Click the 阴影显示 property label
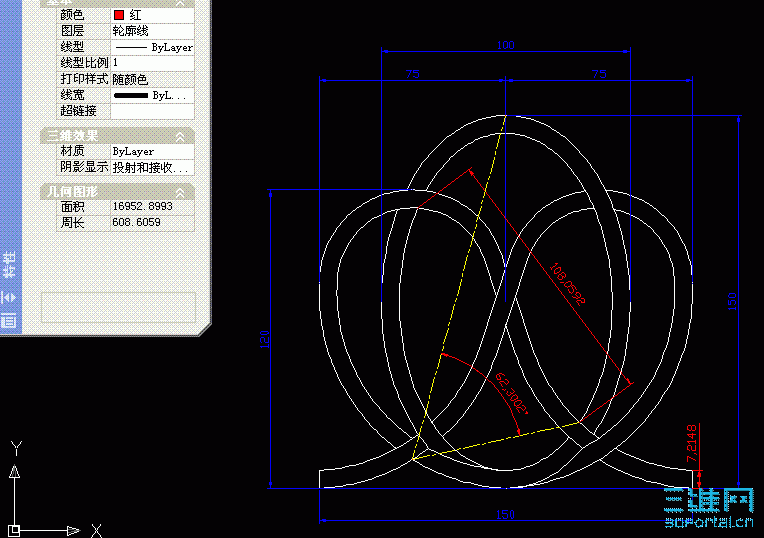764x538 pixels. coord(84,167)
